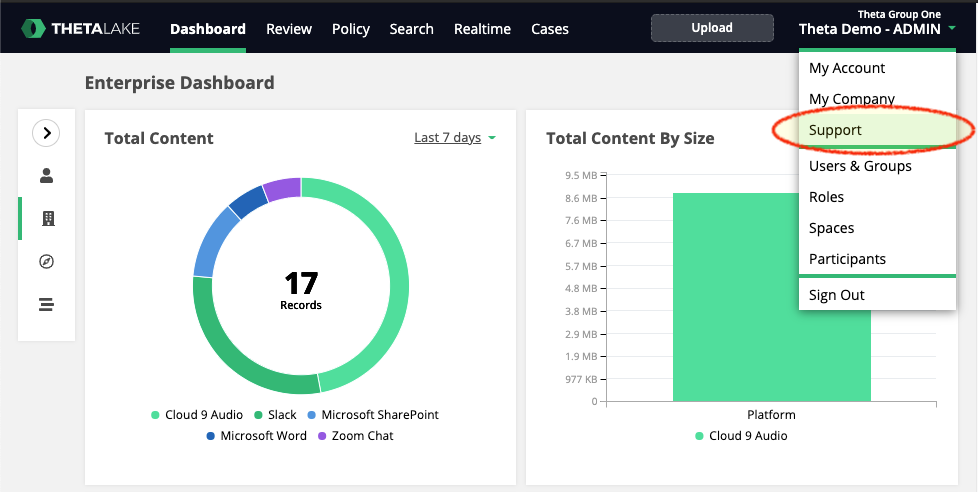
Task: Toggle the Slack legend entry
Action: (275, 415)
